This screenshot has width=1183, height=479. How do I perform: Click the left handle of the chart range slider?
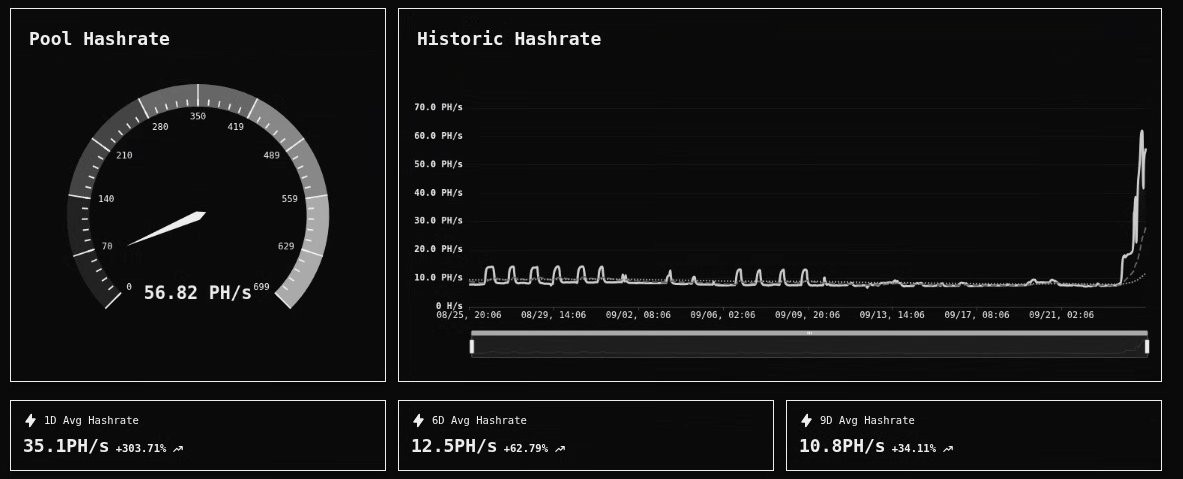472,346
